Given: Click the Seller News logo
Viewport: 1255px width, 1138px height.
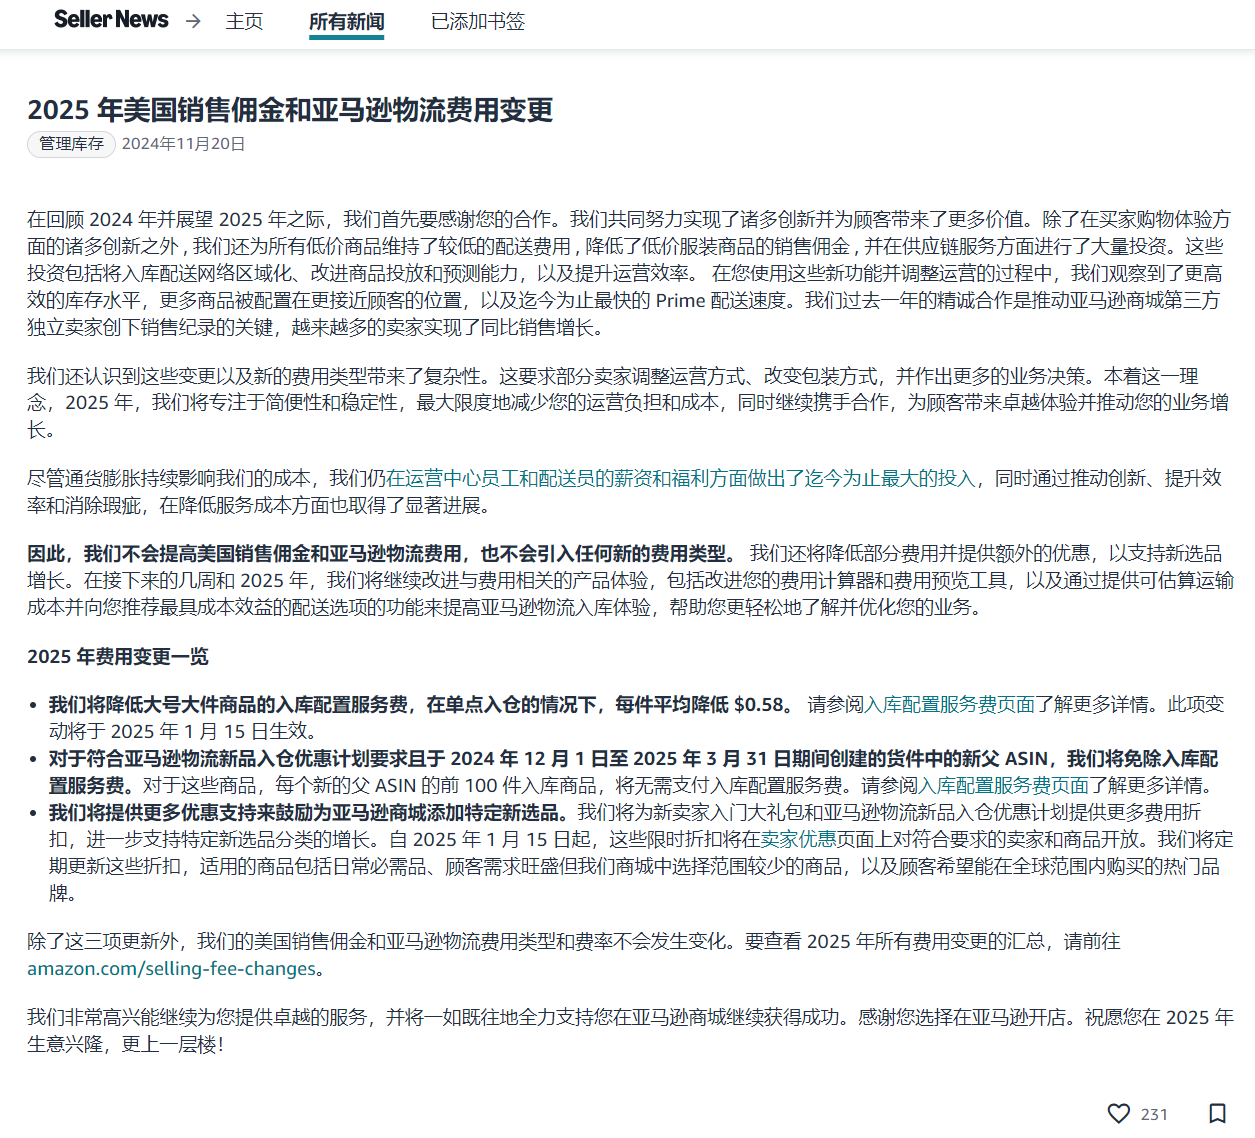Looking at the screenshot, I should [111, 20].
